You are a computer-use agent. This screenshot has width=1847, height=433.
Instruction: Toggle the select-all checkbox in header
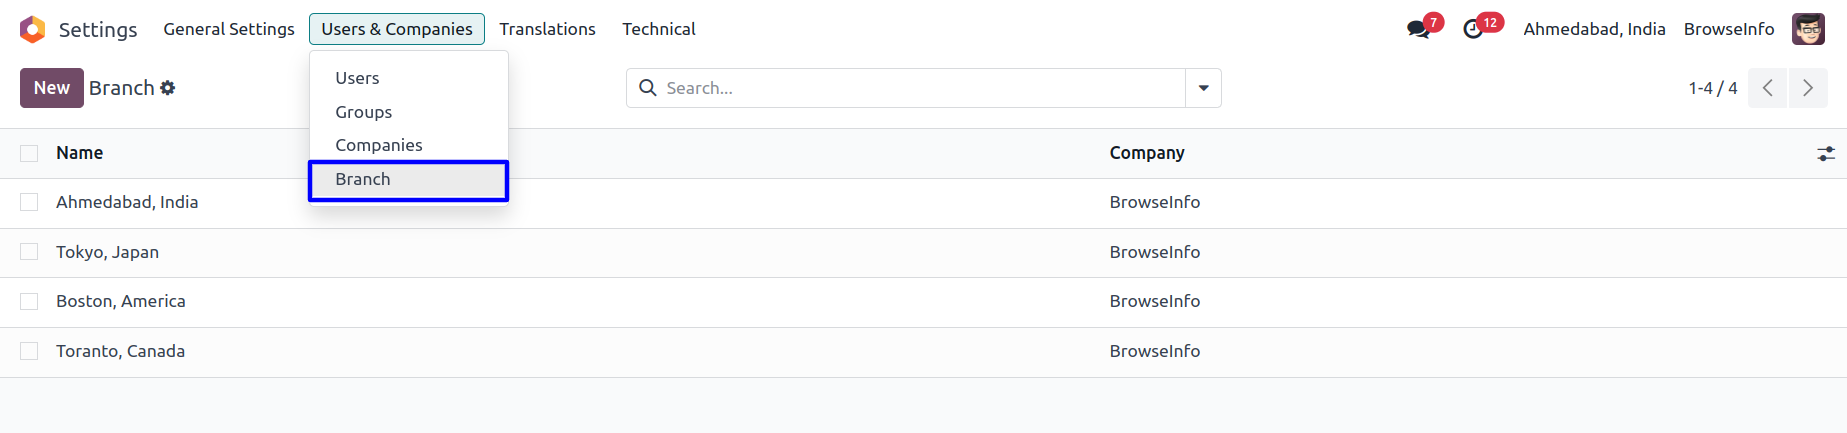[29, 153]
